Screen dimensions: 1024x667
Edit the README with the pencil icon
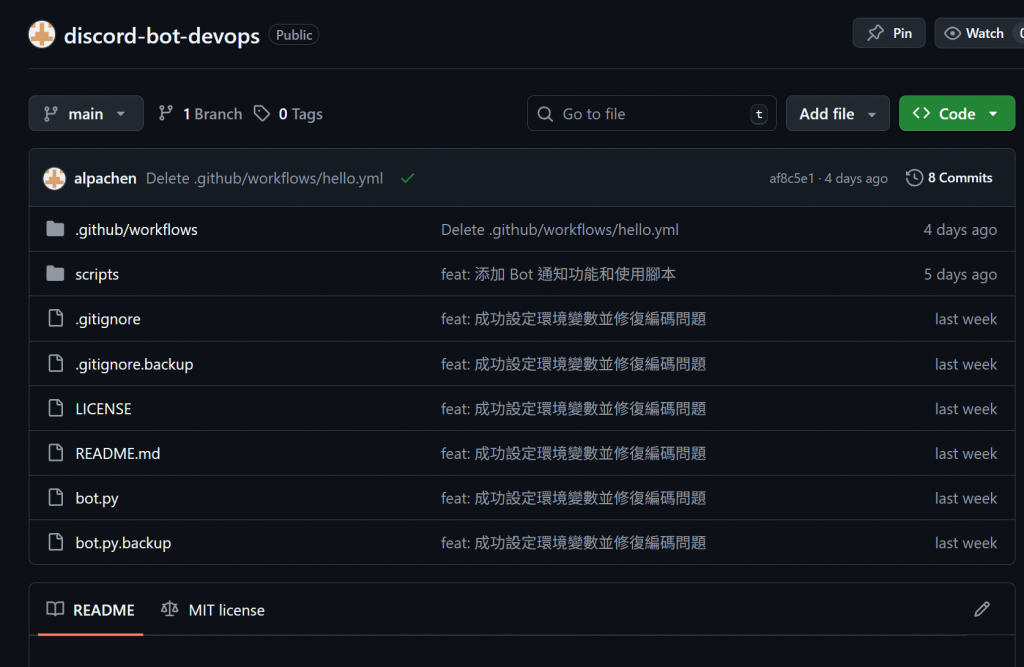pyautogui.click(x=982, y=610)
